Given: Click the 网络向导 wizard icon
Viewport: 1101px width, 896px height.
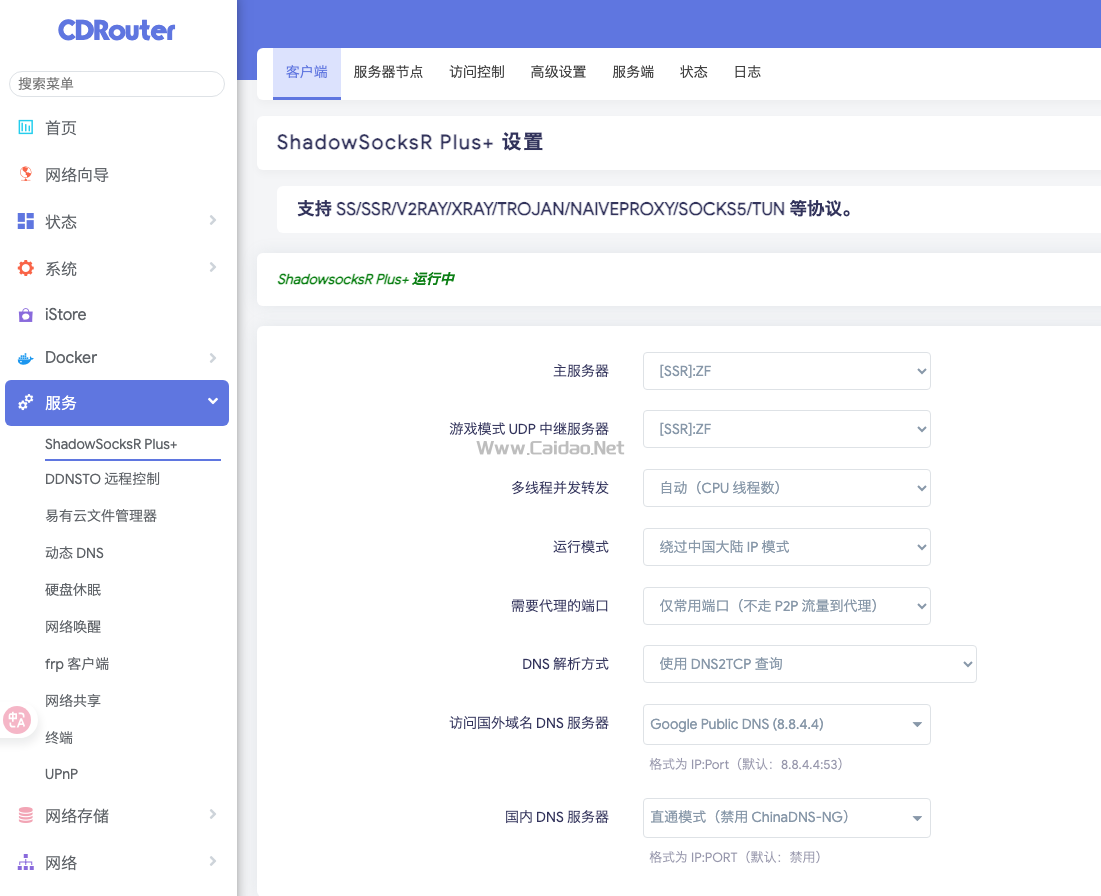Looking at the screenshot, I should [x=26, y=175].
